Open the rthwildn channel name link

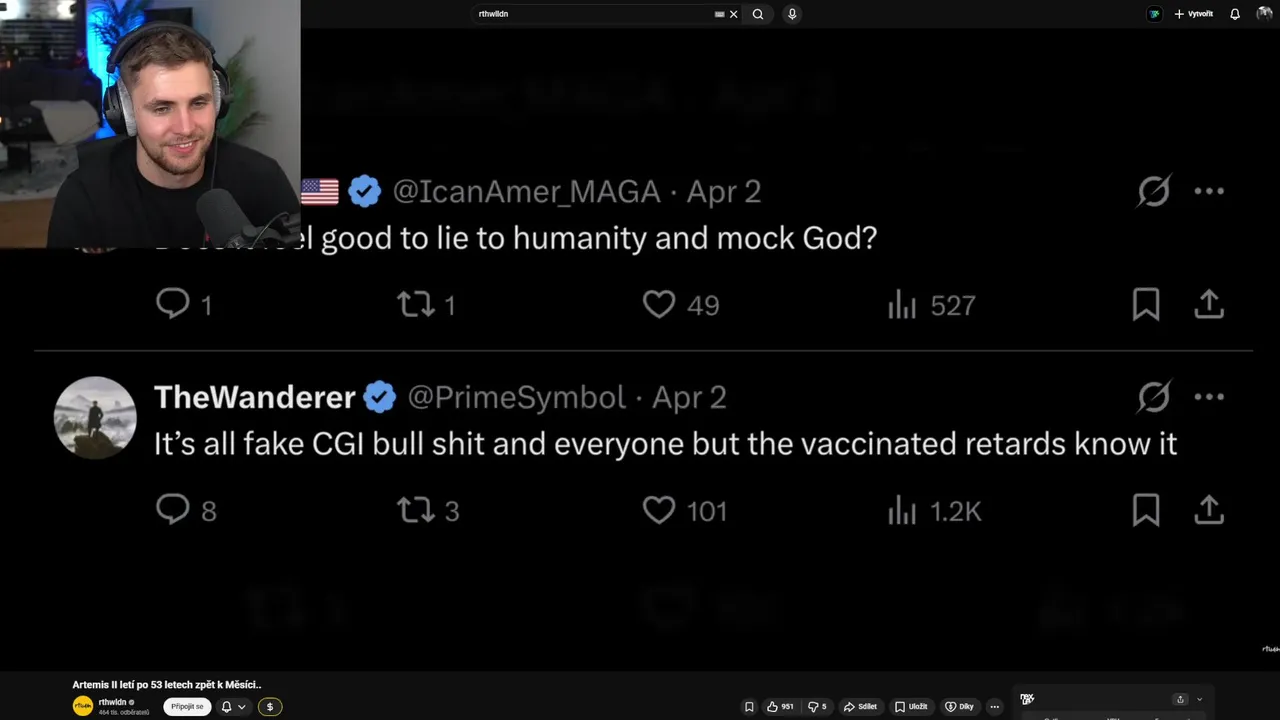113,702
